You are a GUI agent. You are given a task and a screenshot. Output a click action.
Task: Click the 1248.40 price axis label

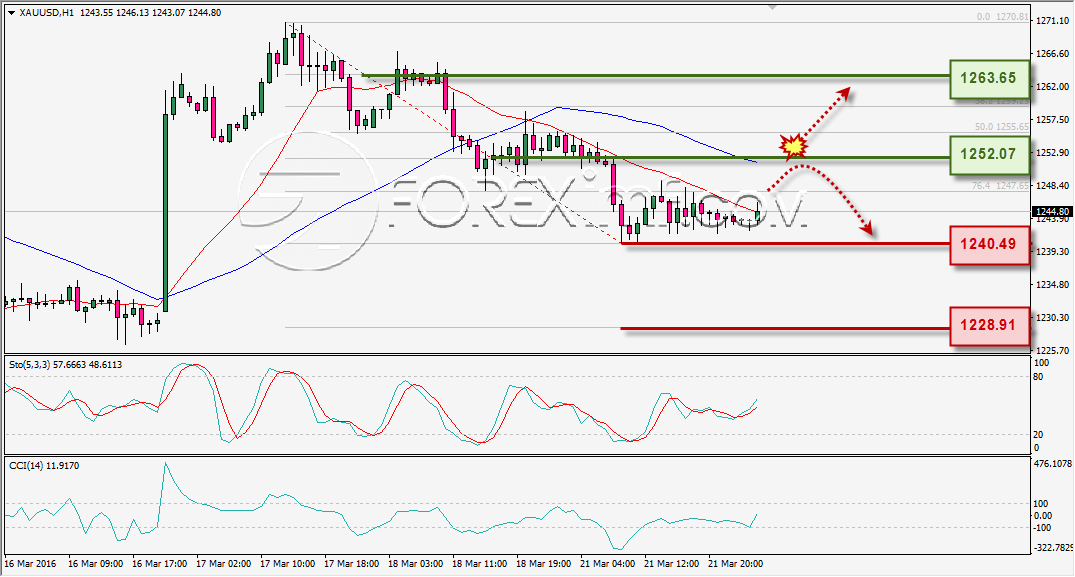[x=1052, y=185]
